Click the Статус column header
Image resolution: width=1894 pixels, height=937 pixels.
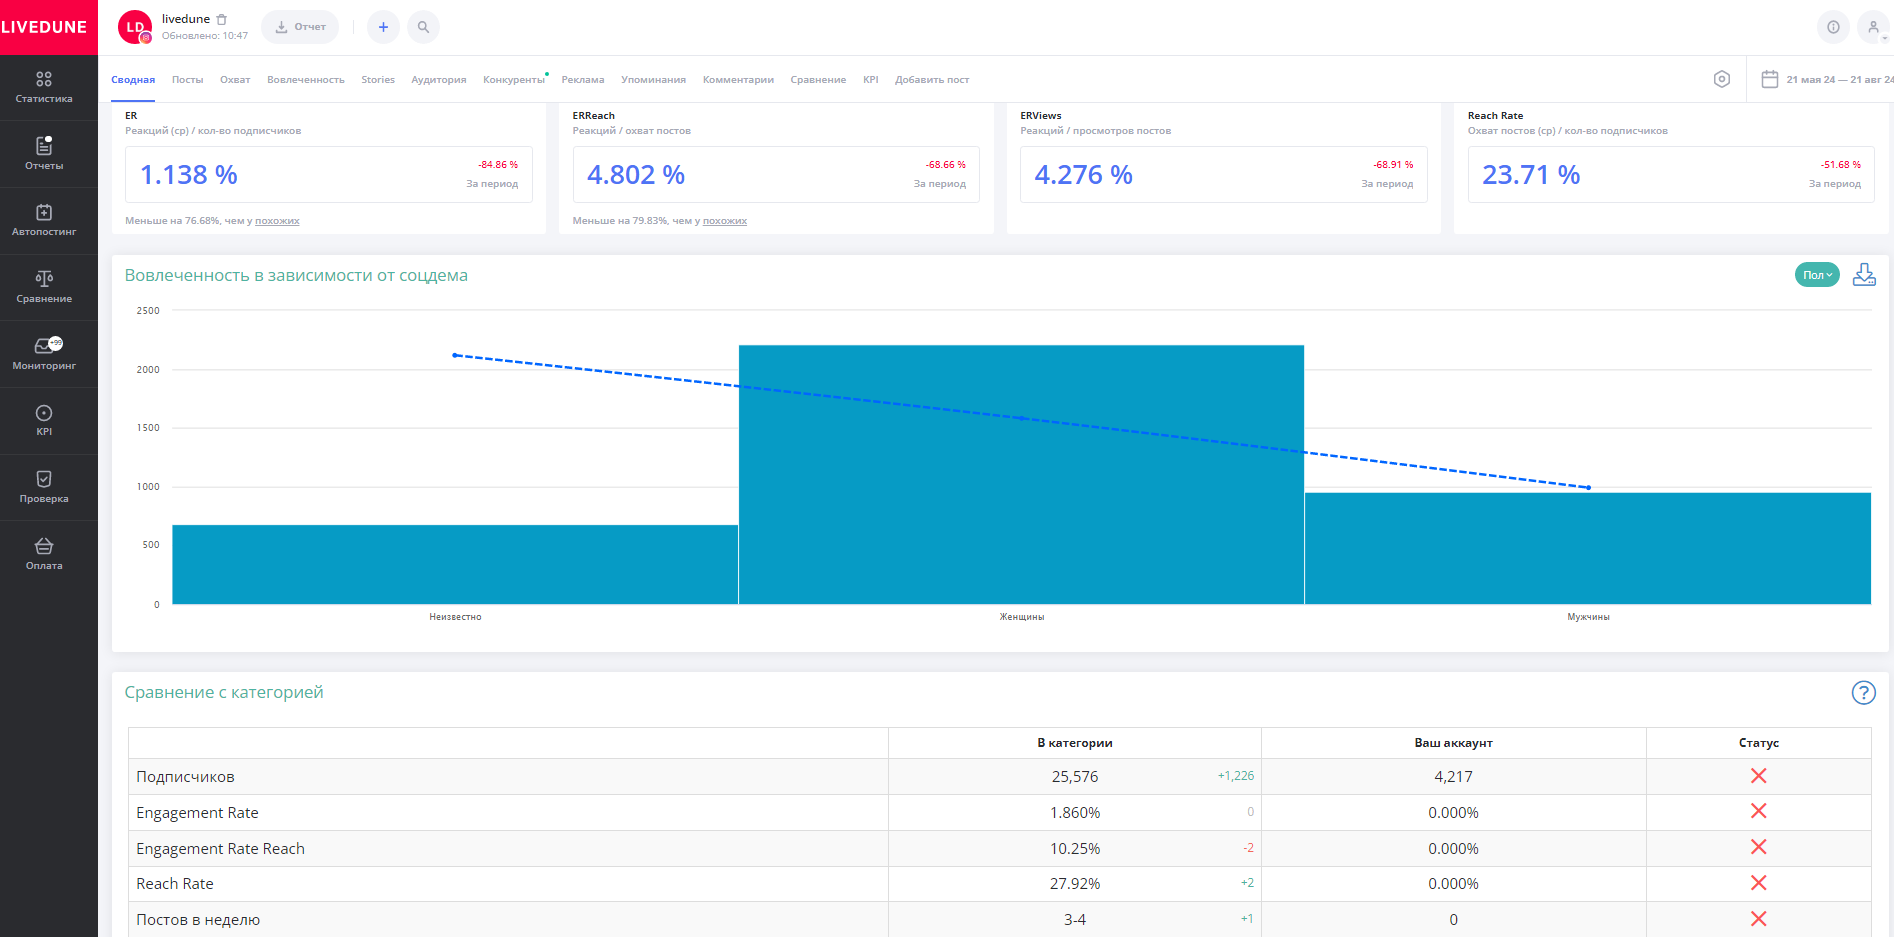point(1759,743)
